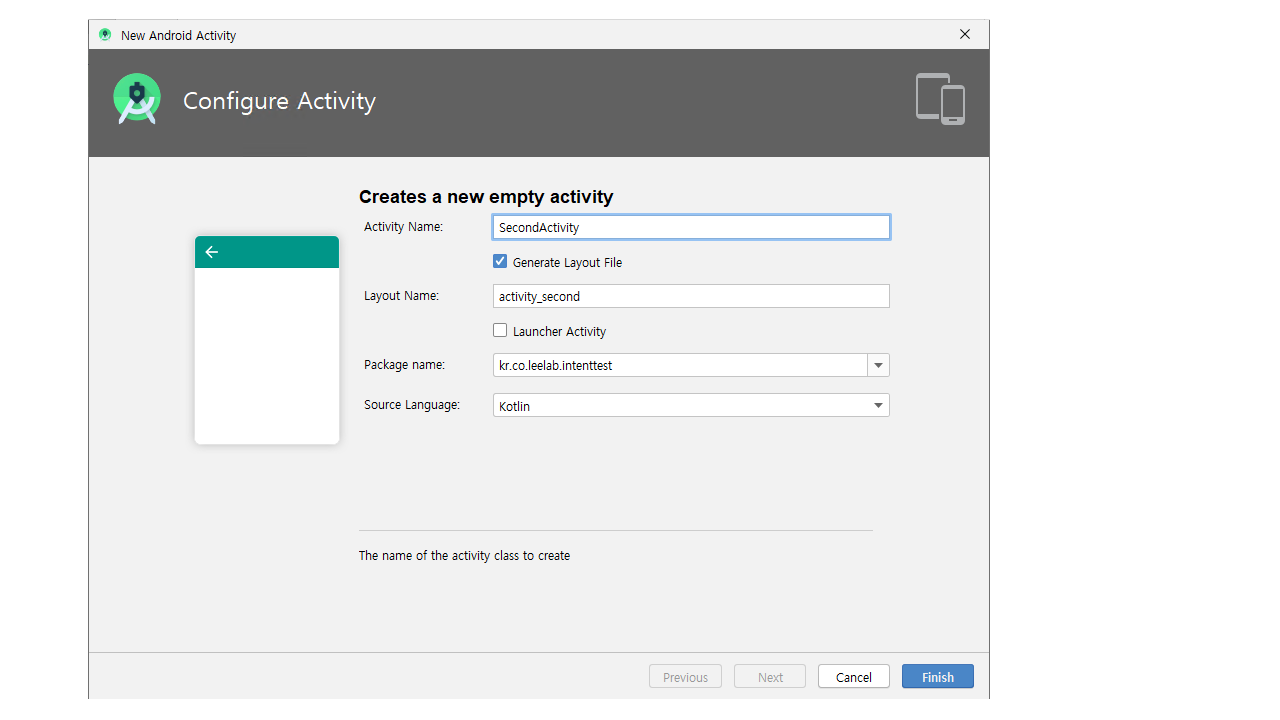Focus the Activity Name field with SecondActivity
Image resolution: width=1280 pixels, height=720 pixels.
(690, 227)
